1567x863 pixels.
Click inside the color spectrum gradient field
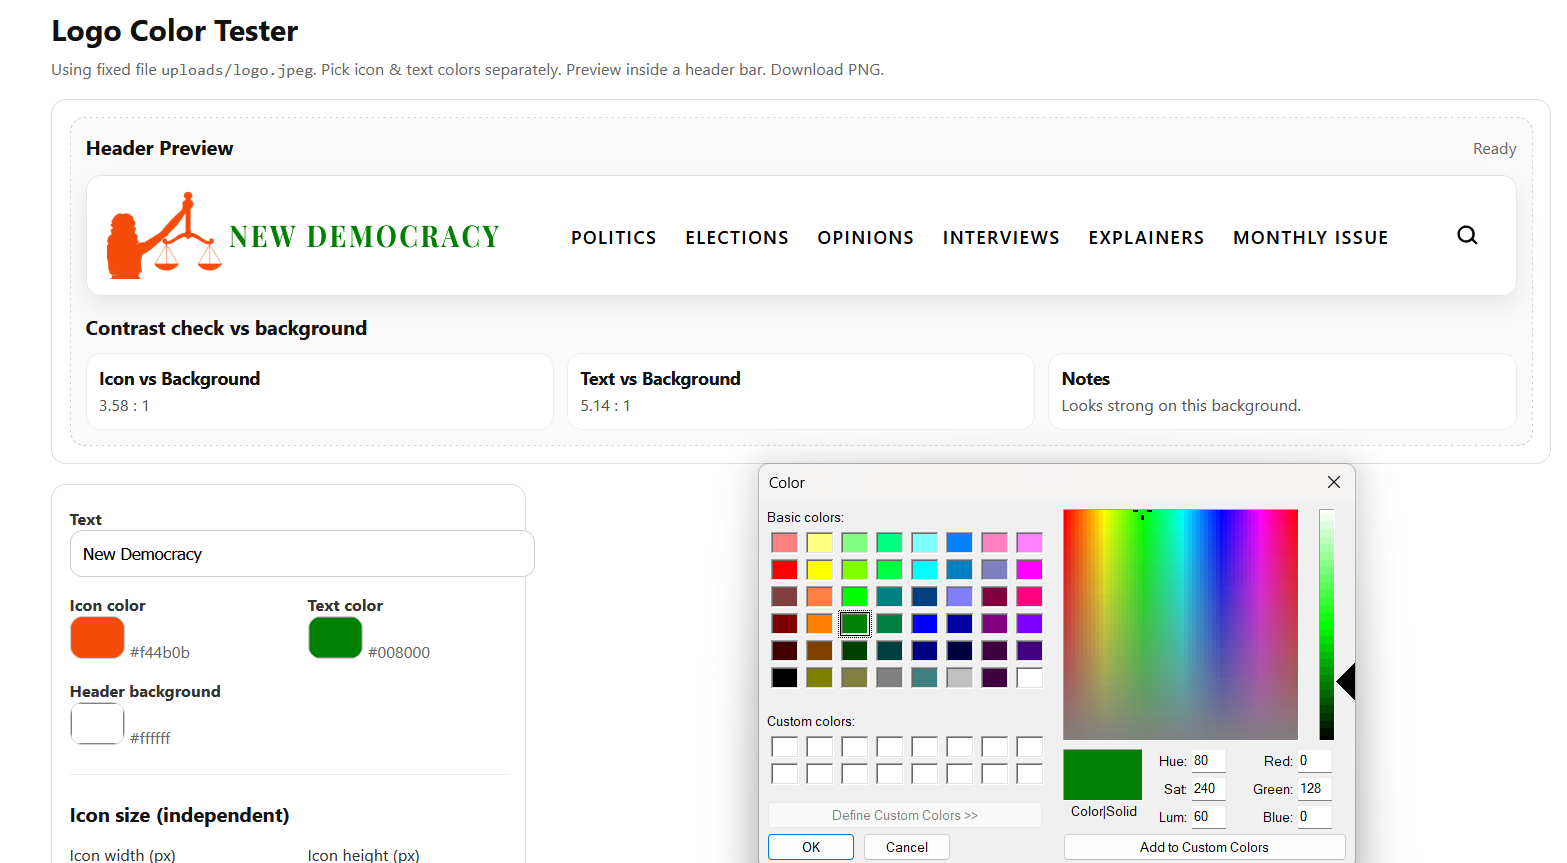point(1180,624)
